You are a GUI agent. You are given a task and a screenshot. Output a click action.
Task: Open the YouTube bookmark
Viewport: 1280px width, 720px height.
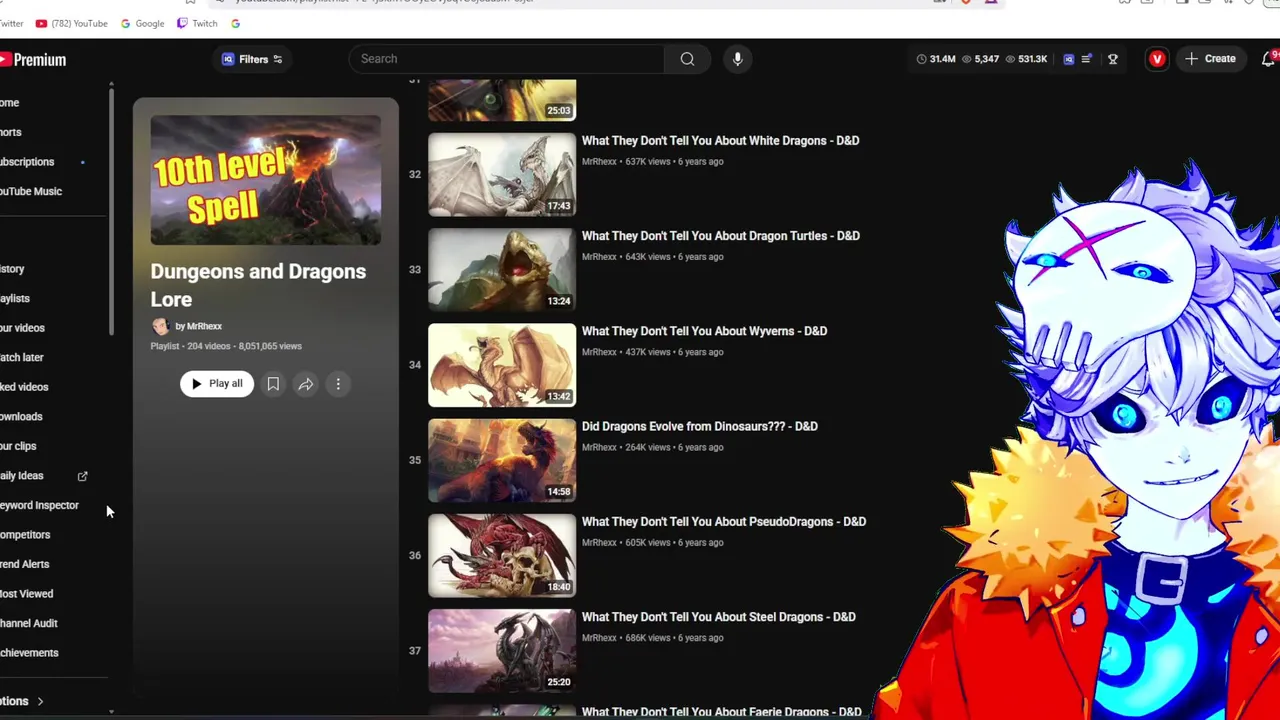pyautogui.click(x=71, y=23)
